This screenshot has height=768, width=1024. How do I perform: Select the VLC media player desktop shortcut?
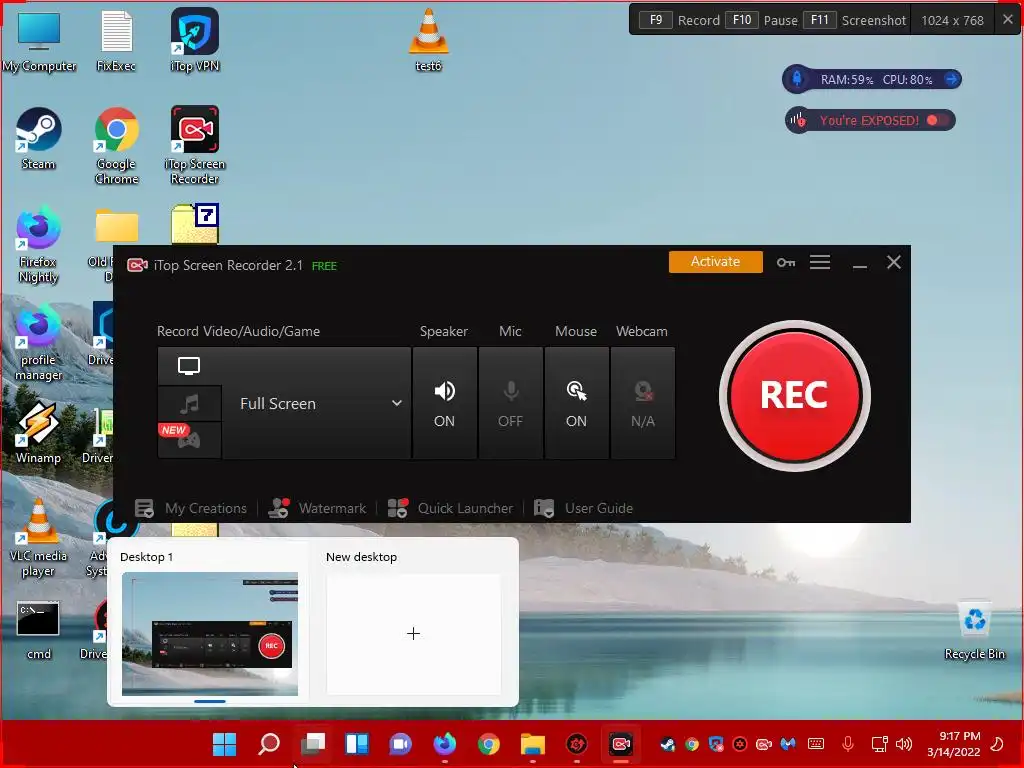pos(39,538)
